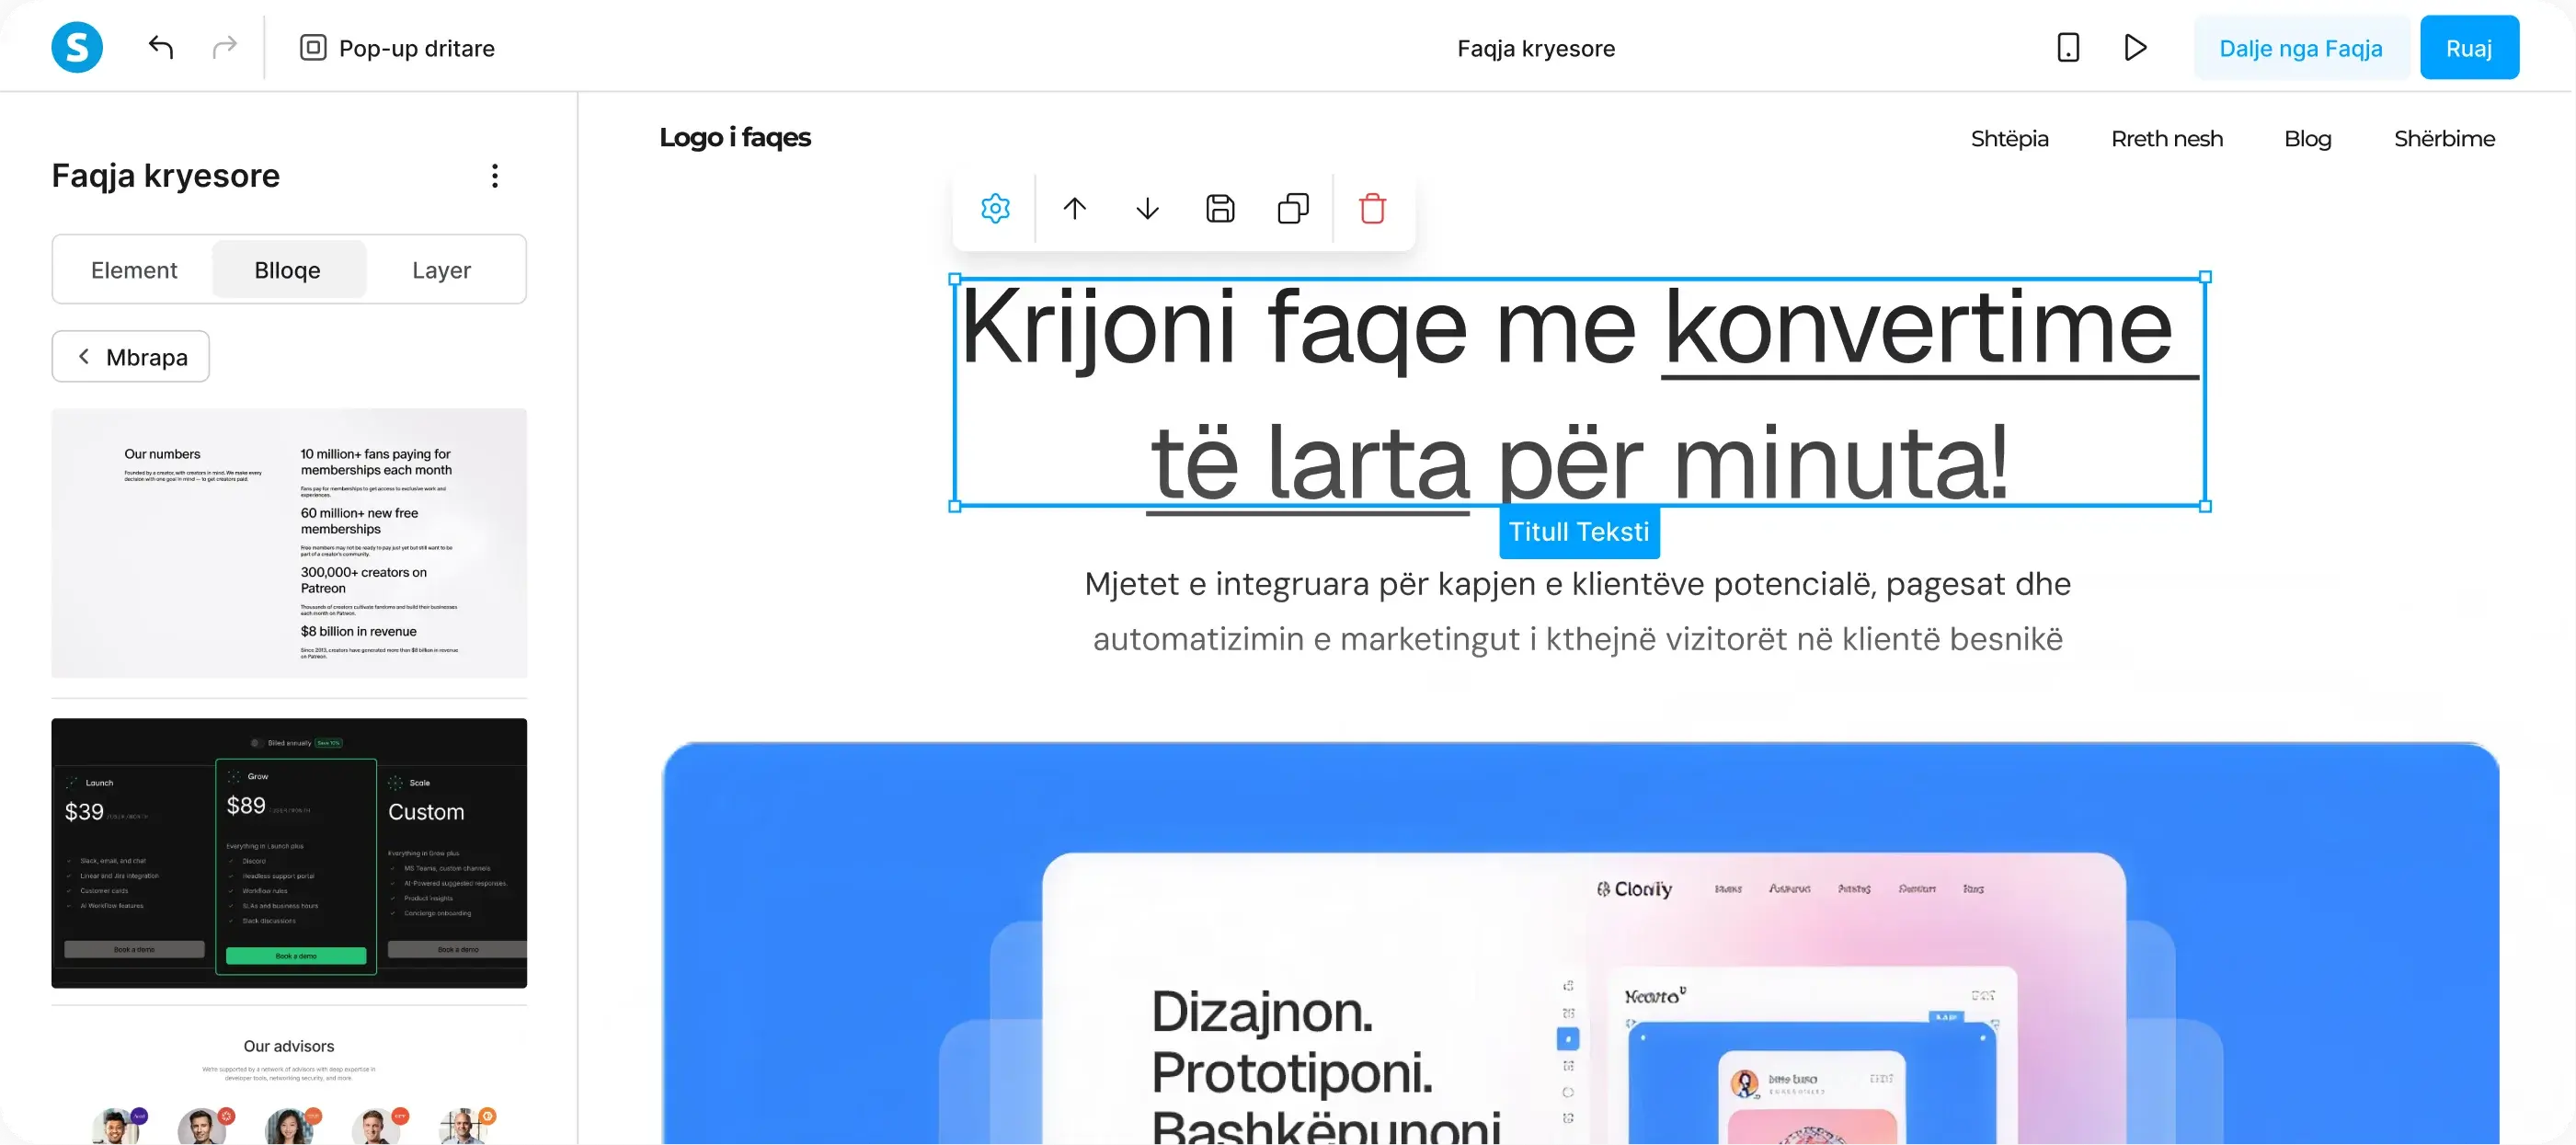Undo the last change

pyautogui.click(x=160, y=47)
